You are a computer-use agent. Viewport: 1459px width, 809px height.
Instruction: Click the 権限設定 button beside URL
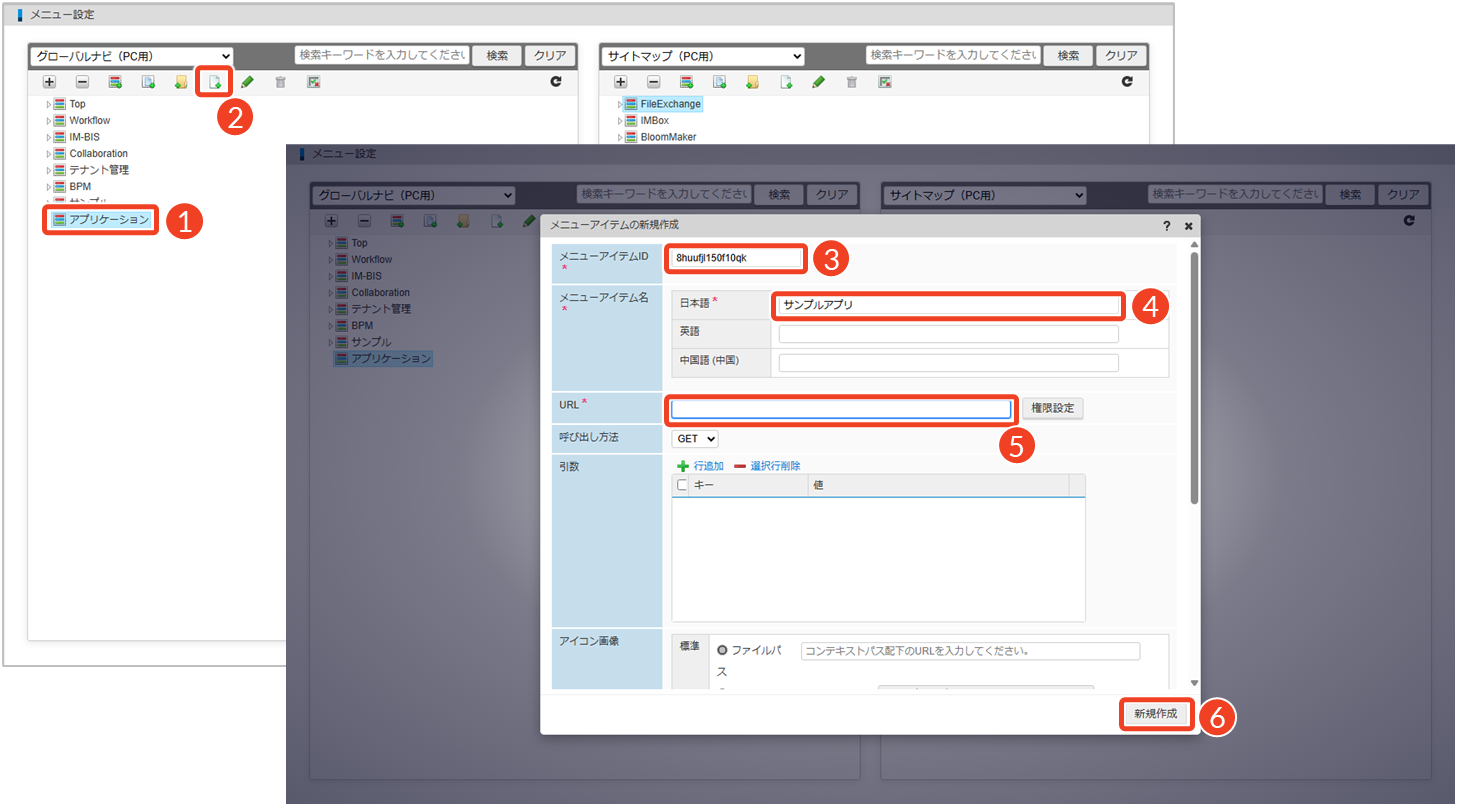(1052, 408)
